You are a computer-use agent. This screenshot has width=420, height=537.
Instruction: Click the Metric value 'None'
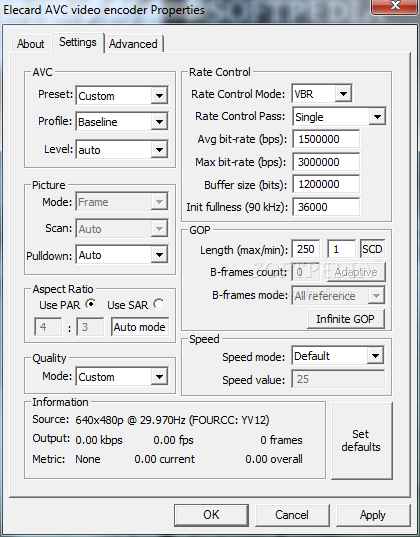(x=88, y=459)
